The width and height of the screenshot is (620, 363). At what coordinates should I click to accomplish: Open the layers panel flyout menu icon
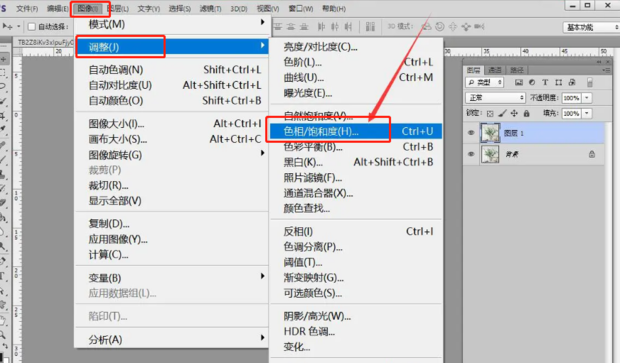click(607, 70)
